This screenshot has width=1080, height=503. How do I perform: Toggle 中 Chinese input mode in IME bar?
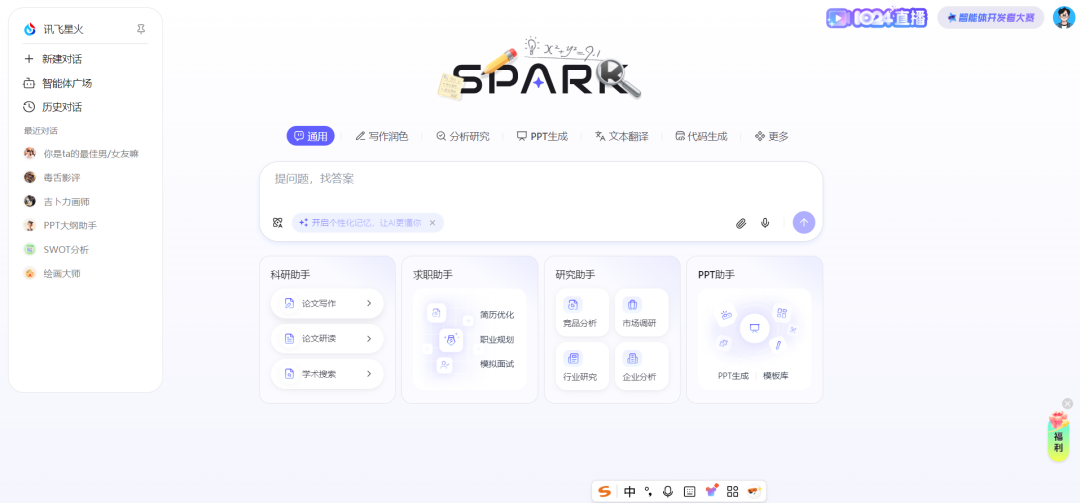[x=630, y=491]
